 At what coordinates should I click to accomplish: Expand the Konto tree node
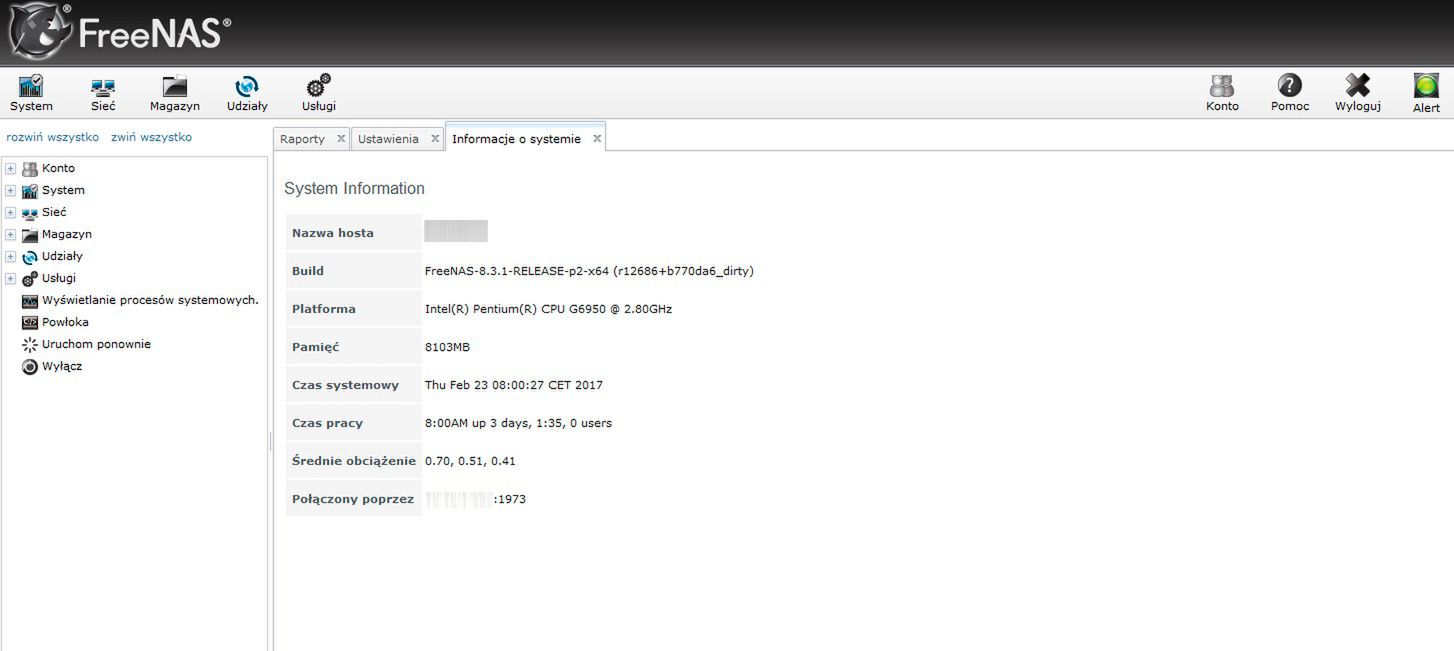(x=10, y=169)
